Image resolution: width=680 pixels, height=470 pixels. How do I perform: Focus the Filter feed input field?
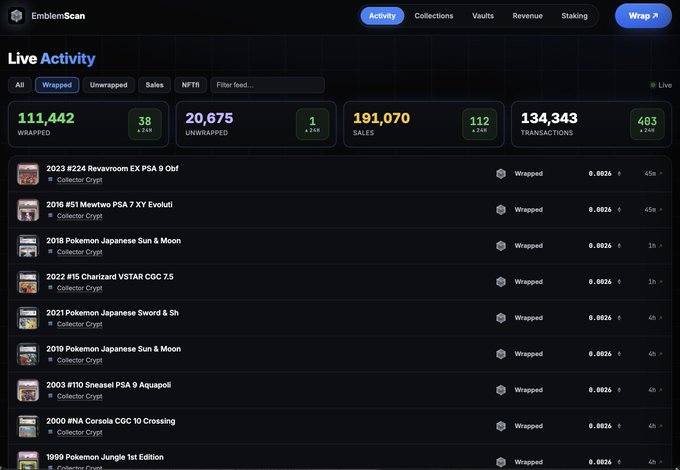[x=268, y=85]
